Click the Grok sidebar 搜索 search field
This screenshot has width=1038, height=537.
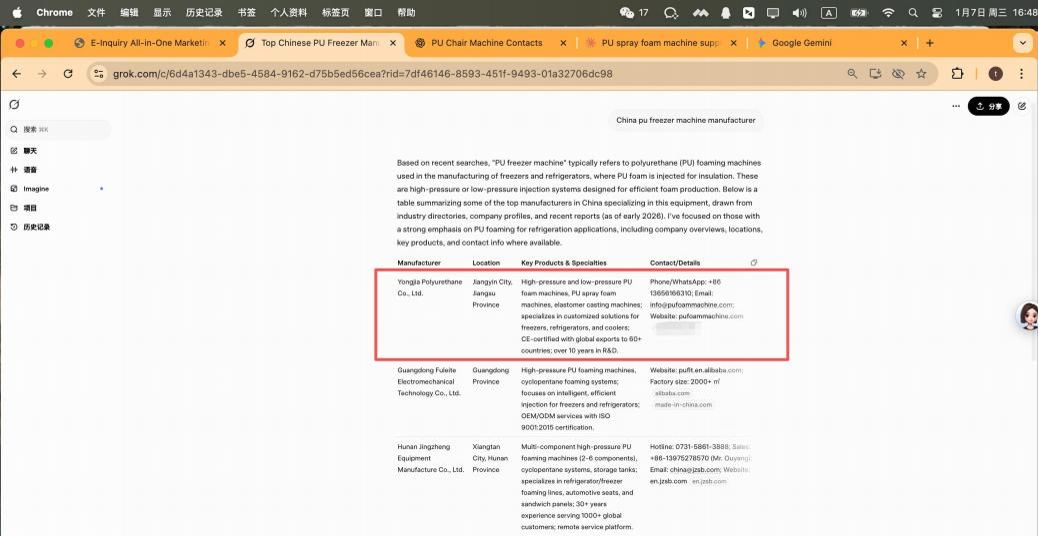[58, 130]
